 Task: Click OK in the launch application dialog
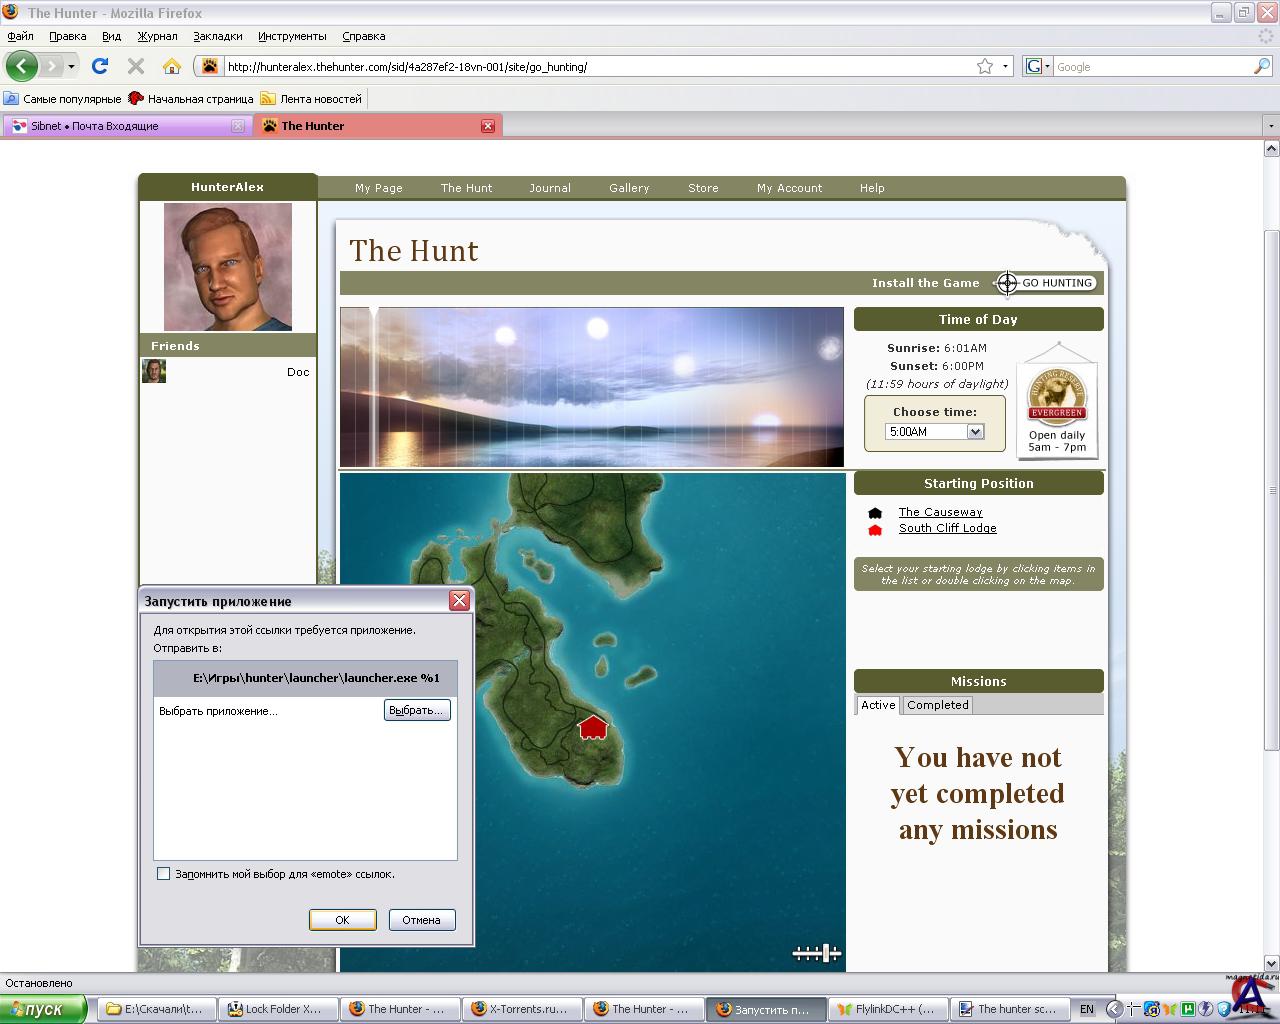342,920
